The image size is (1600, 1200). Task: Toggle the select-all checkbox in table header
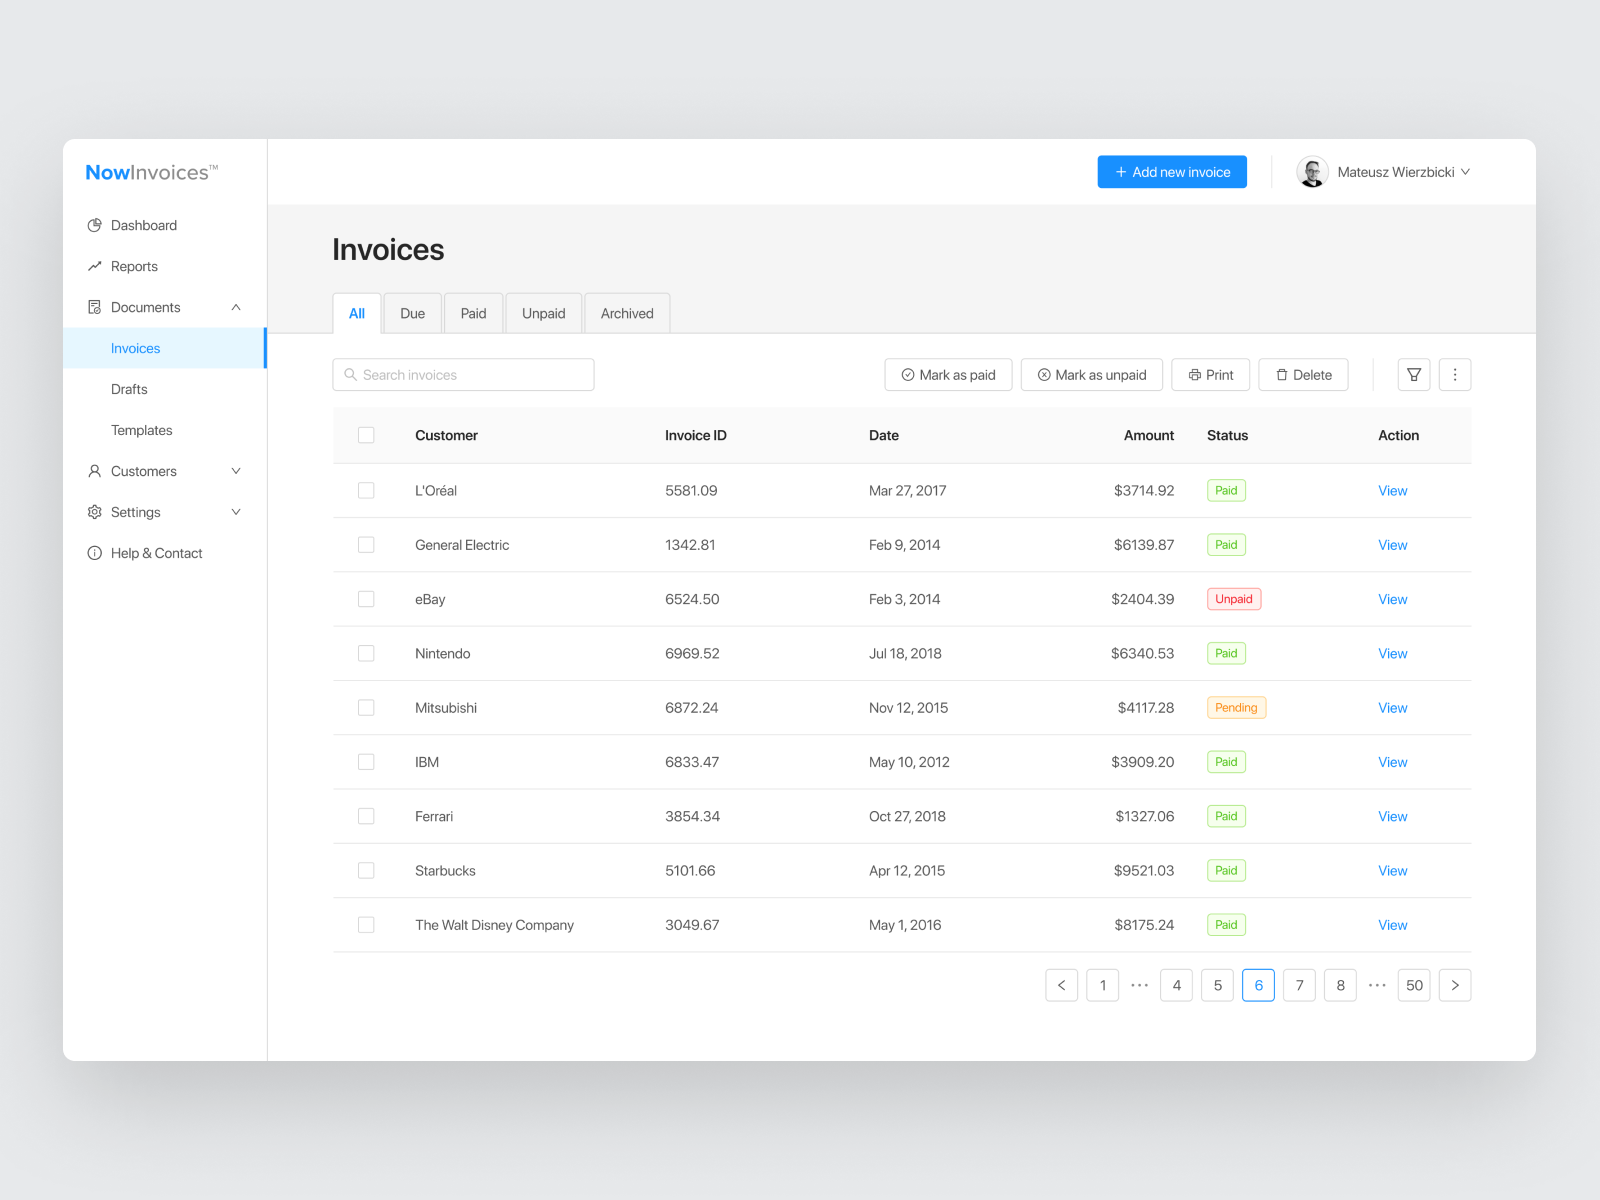pos(366,435)
